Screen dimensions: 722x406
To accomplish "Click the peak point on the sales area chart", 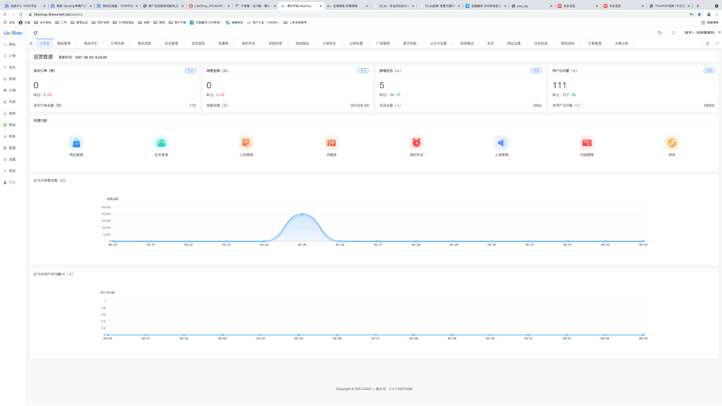I will point(301,213).
